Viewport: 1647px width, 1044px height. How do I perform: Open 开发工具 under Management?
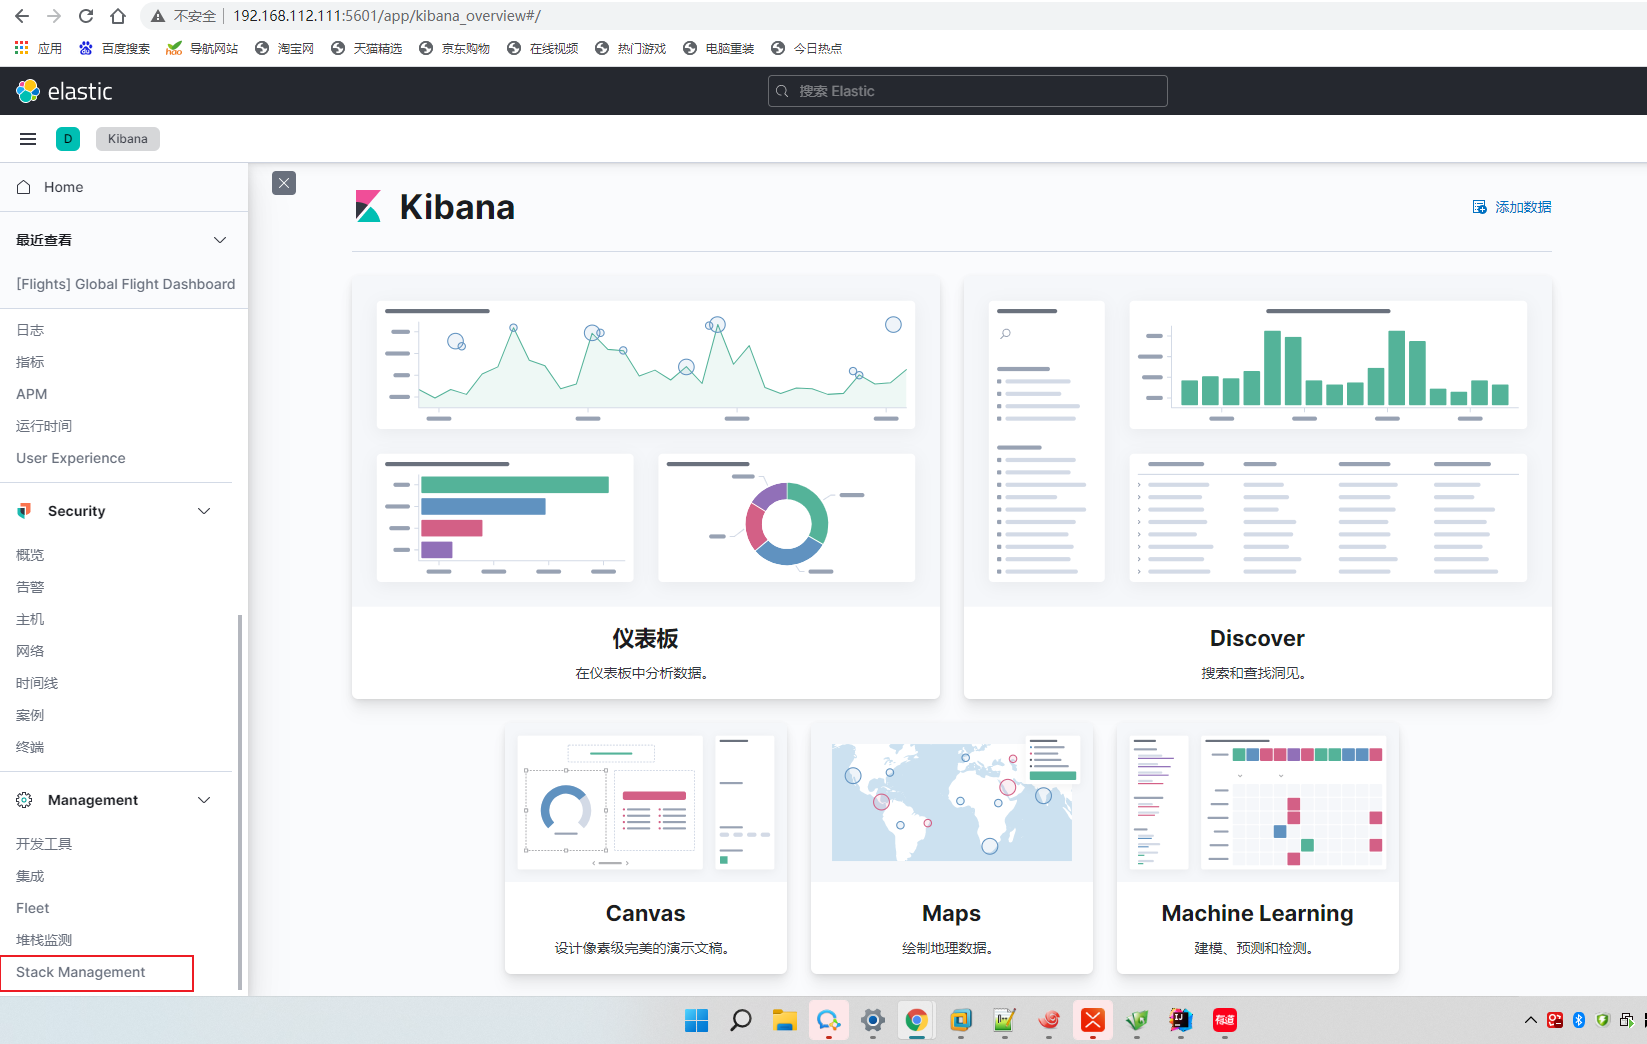[x=44, y=844]
